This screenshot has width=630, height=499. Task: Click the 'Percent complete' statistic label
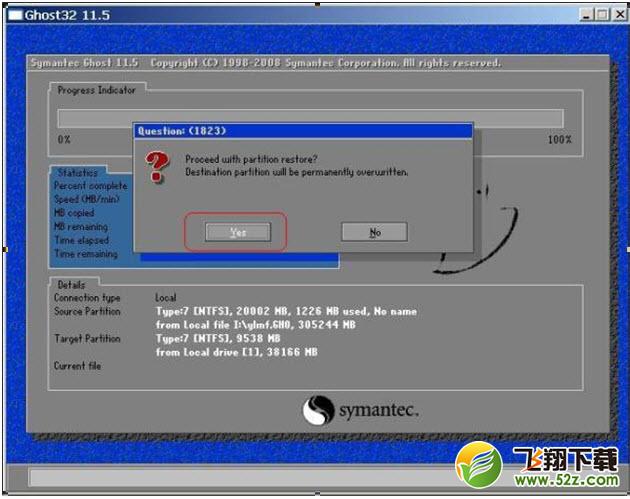[x=90, y=186]
